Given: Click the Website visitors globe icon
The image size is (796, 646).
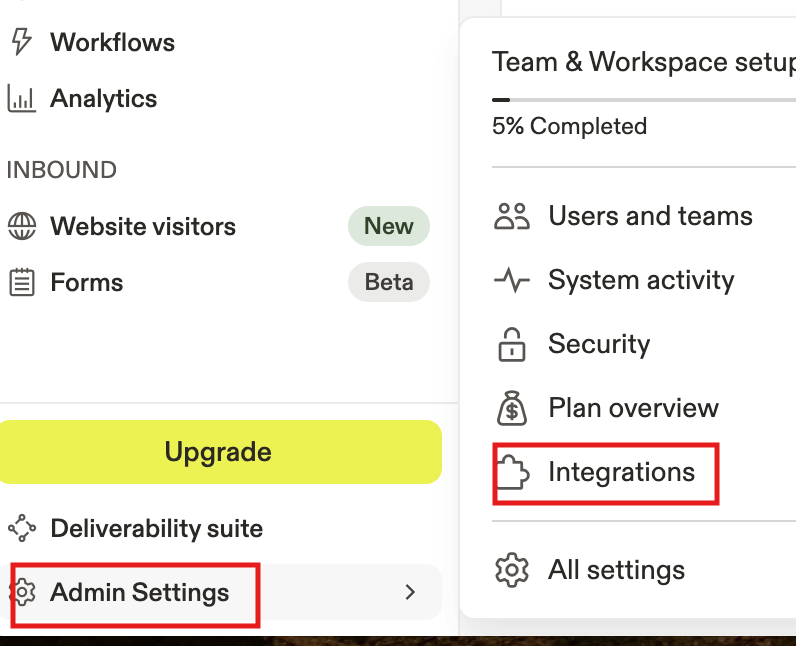Looking at the screenshot, I should point(21,226).
